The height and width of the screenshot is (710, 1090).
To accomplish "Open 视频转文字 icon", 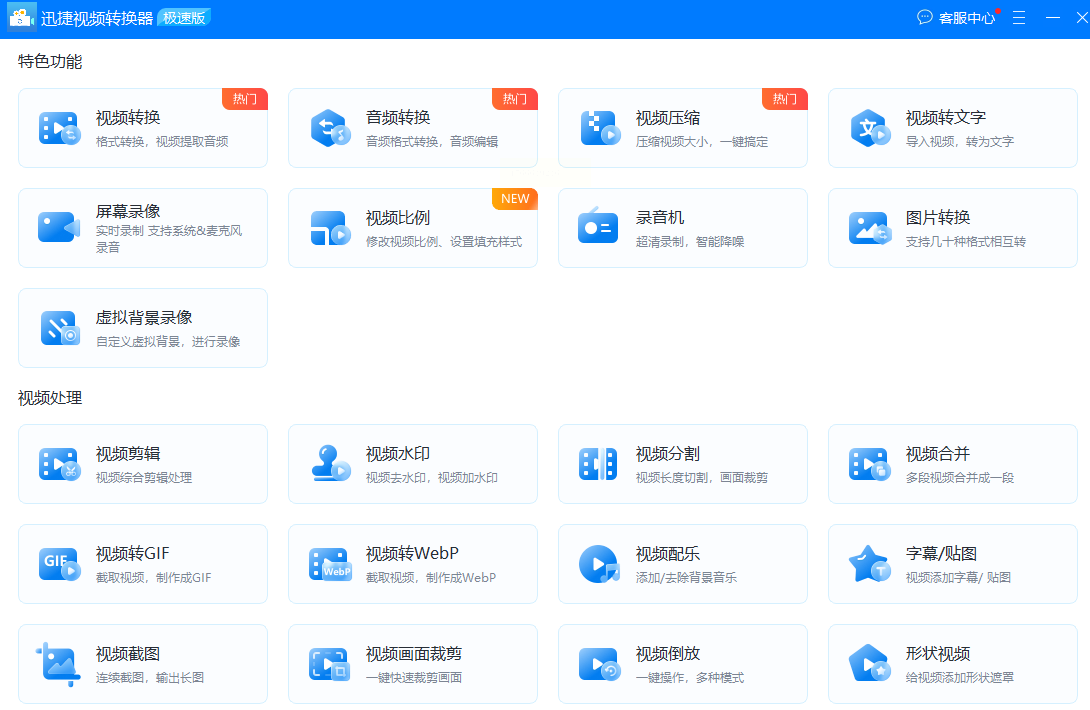I will tap(870, 128).
